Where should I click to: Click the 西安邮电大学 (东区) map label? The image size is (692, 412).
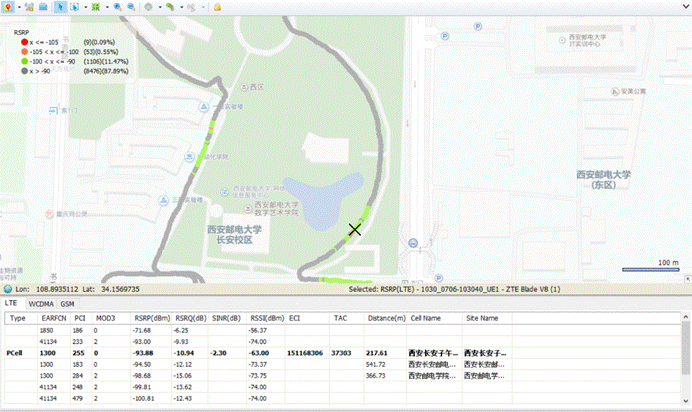[x=603, y=180]
